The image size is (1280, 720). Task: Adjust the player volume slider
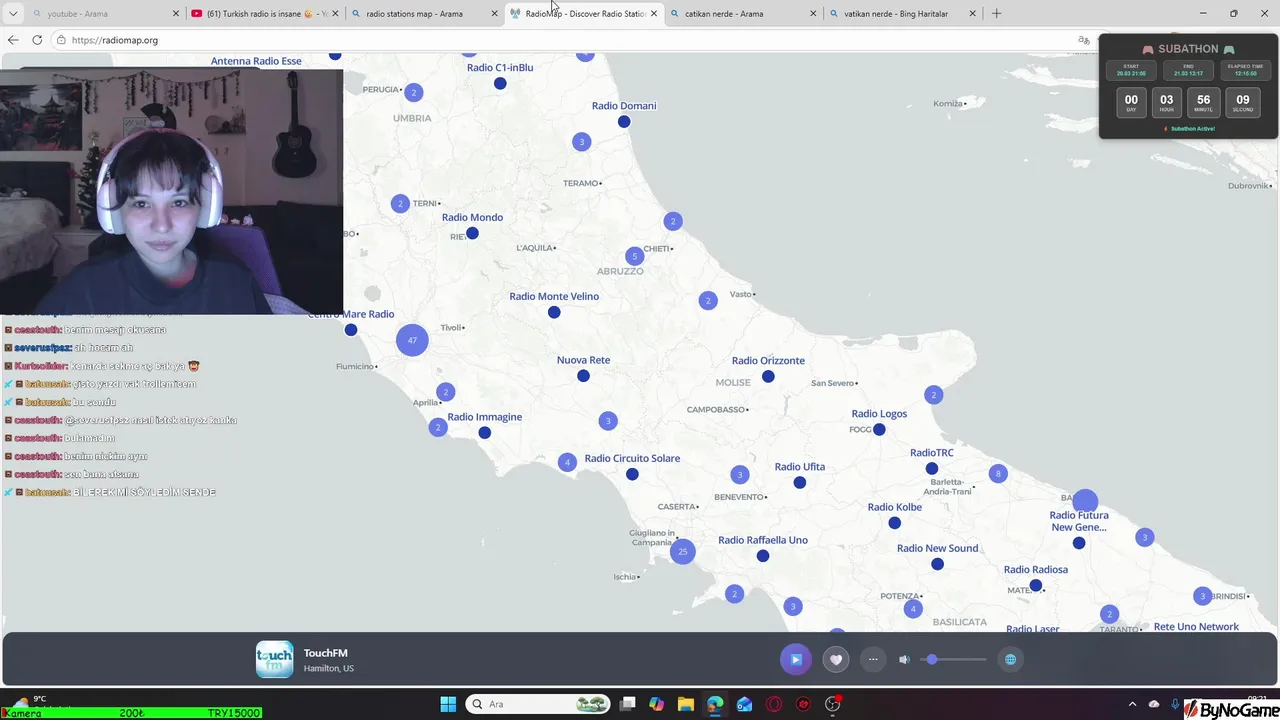[x=953, y=659]
